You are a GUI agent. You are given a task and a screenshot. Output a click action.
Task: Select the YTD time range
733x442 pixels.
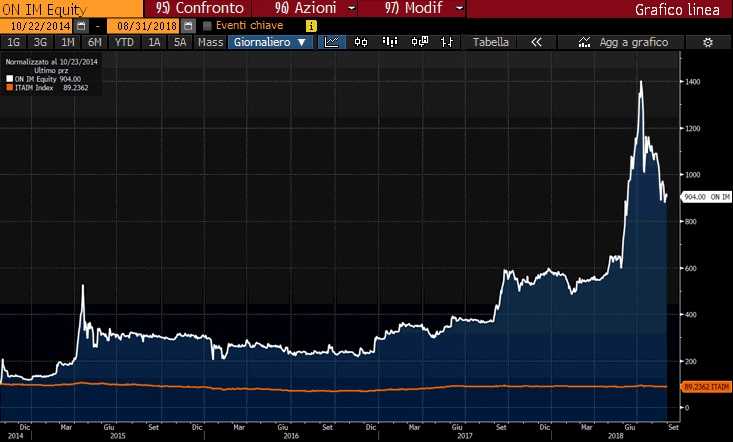pyautogui.click(x=124, y=42)
